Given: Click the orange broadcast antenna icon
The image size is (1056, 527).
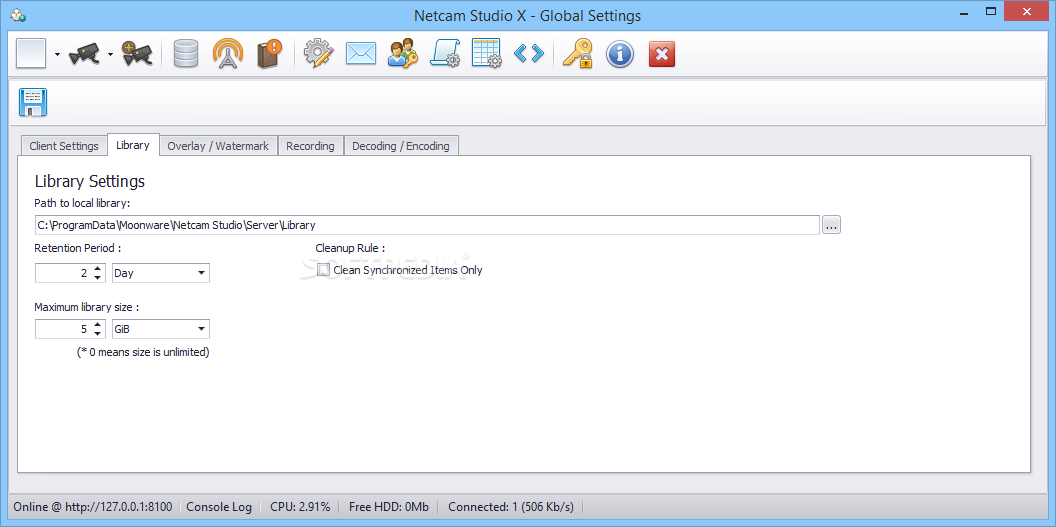Looking at the screenshot, I should tap(228, 54).
